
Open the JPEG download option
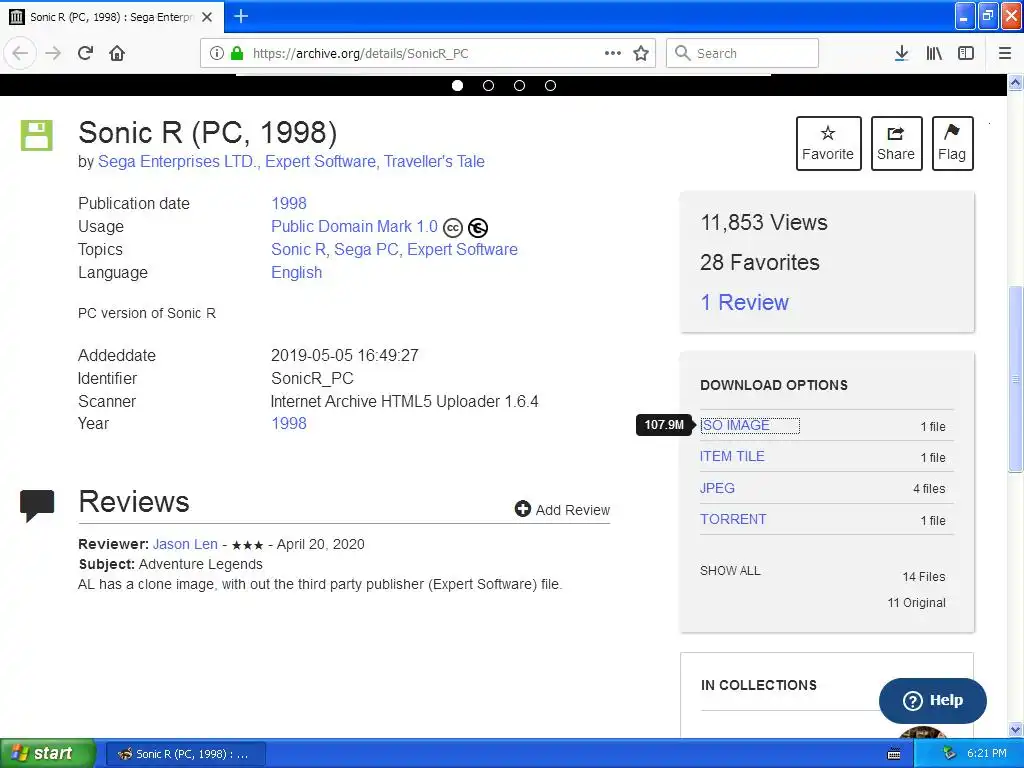pyautogui.click(x=717, y=488)
